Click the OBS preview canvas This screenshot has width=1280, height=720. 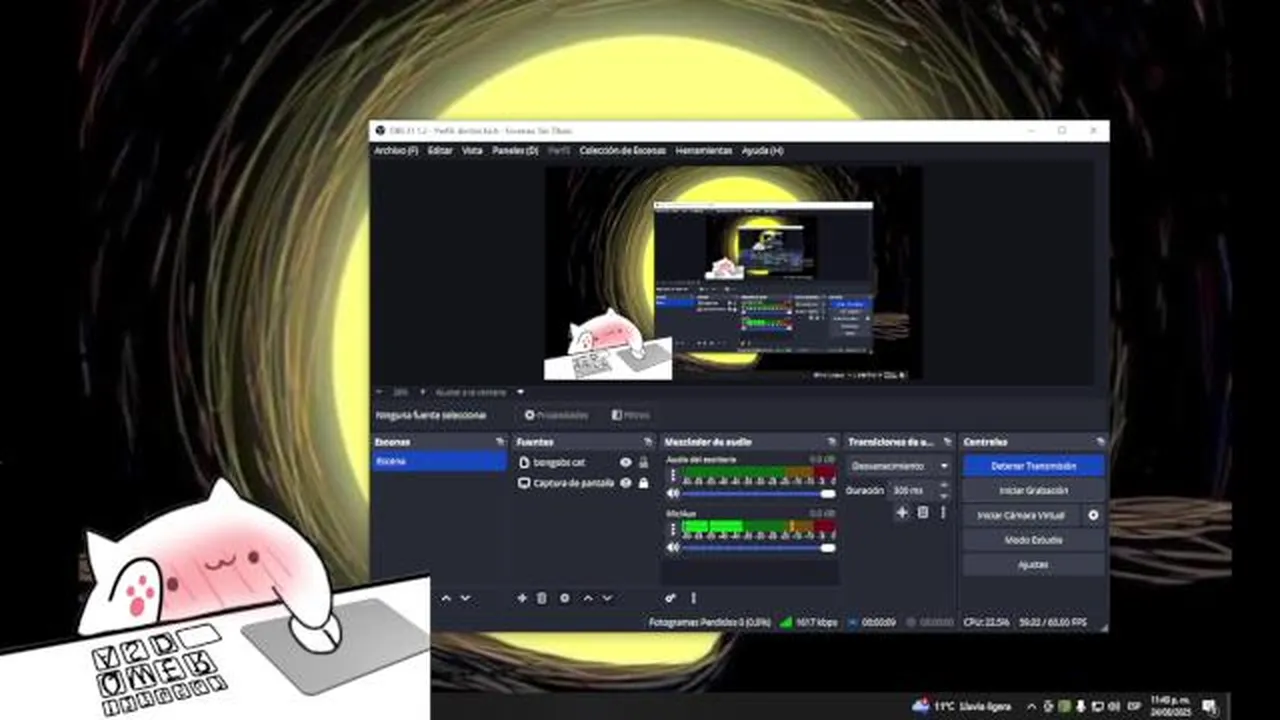click(x=733, y=273)
